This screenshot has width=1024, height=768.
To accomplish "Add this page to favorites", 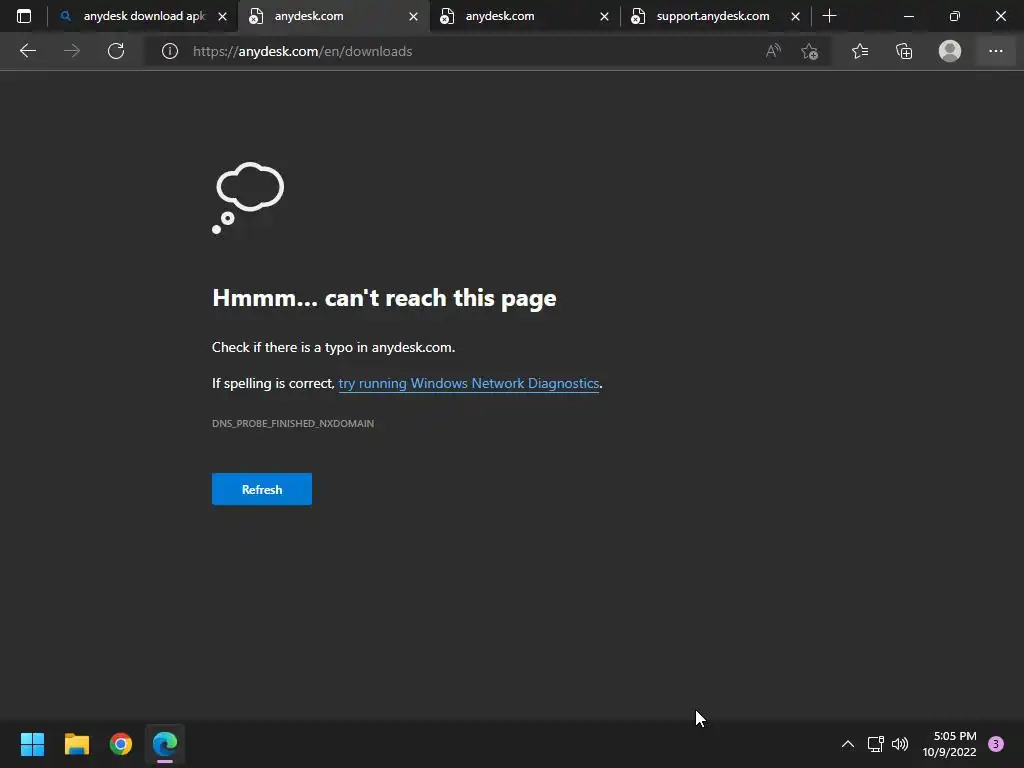I will pyautogui.click(x=810, y=51).
